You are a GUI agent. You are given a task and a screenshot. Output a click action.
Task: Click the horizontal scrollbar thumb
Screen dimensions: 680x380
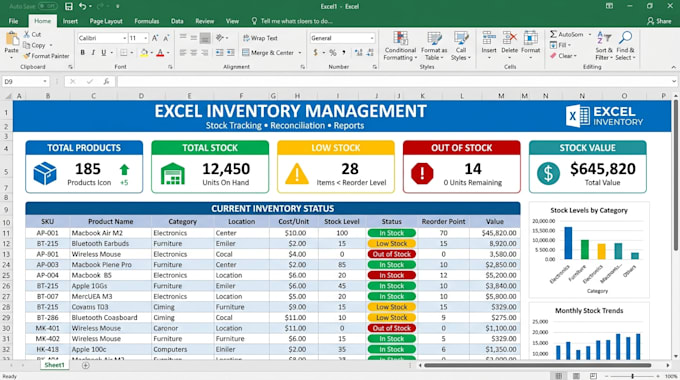[537, 365]
